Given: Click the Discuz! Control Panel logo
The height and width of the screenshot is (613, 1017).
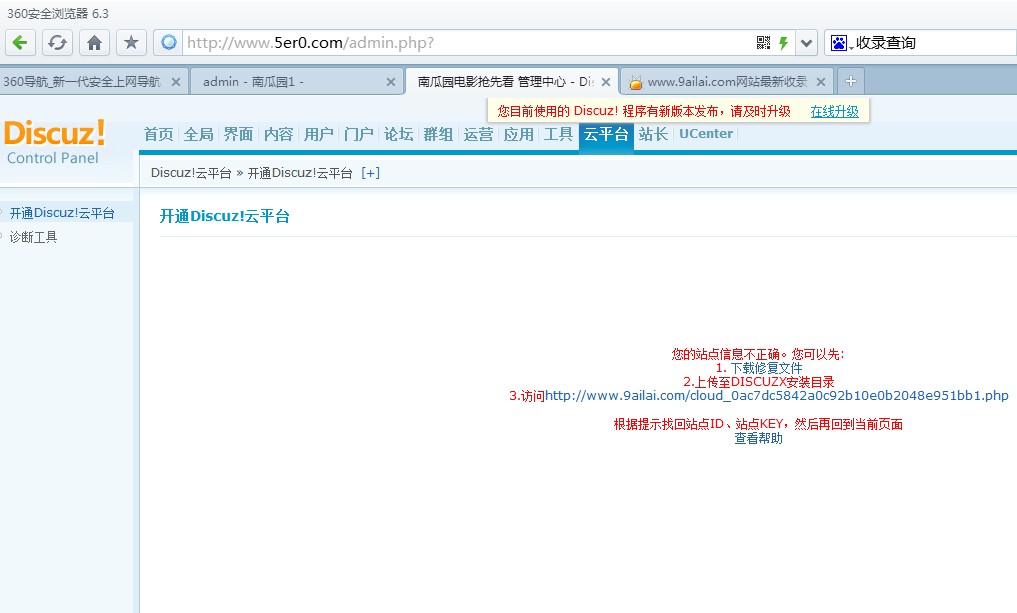Looking at the screenshot, I should pyautogui.click(x=54, y=142).
